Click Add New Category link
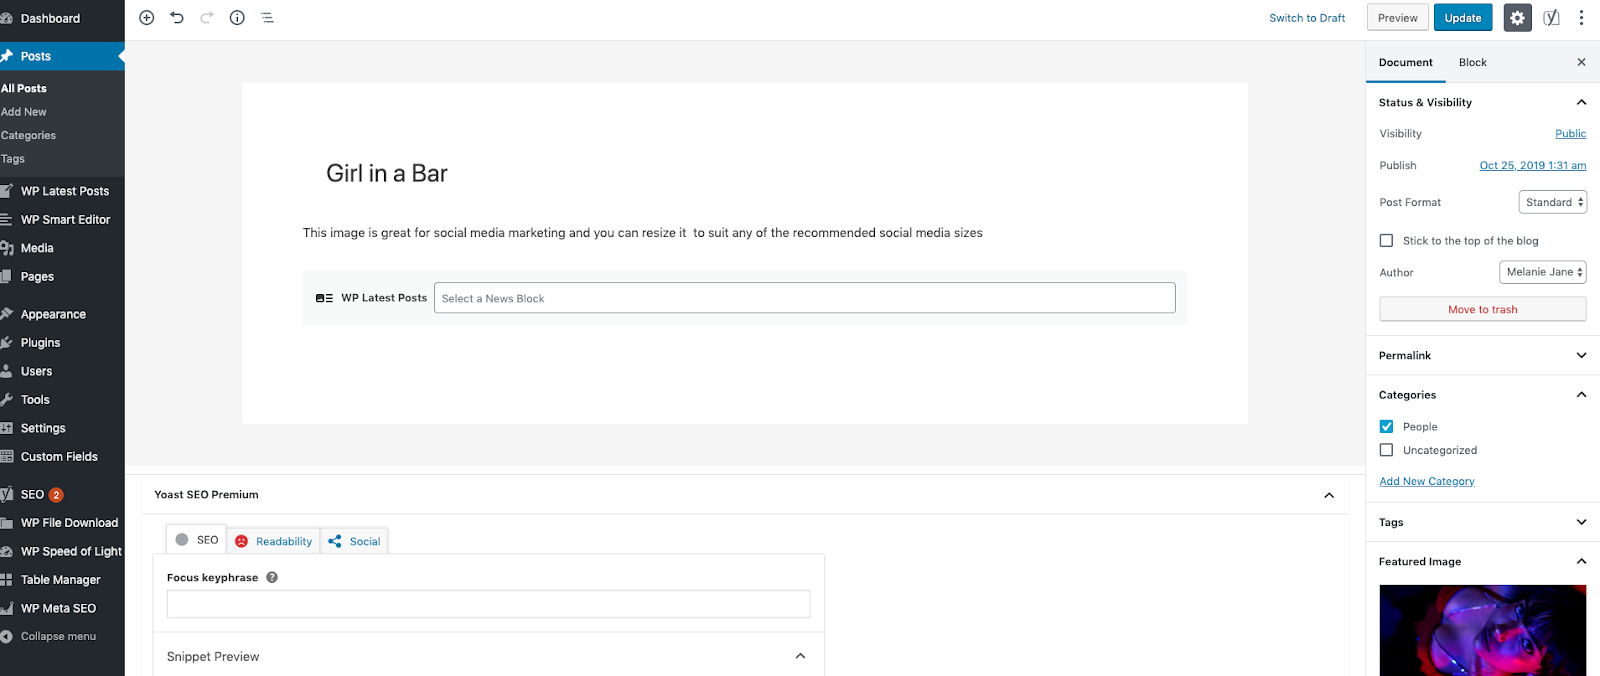The image size is (1600, 676). [1426, 481]
